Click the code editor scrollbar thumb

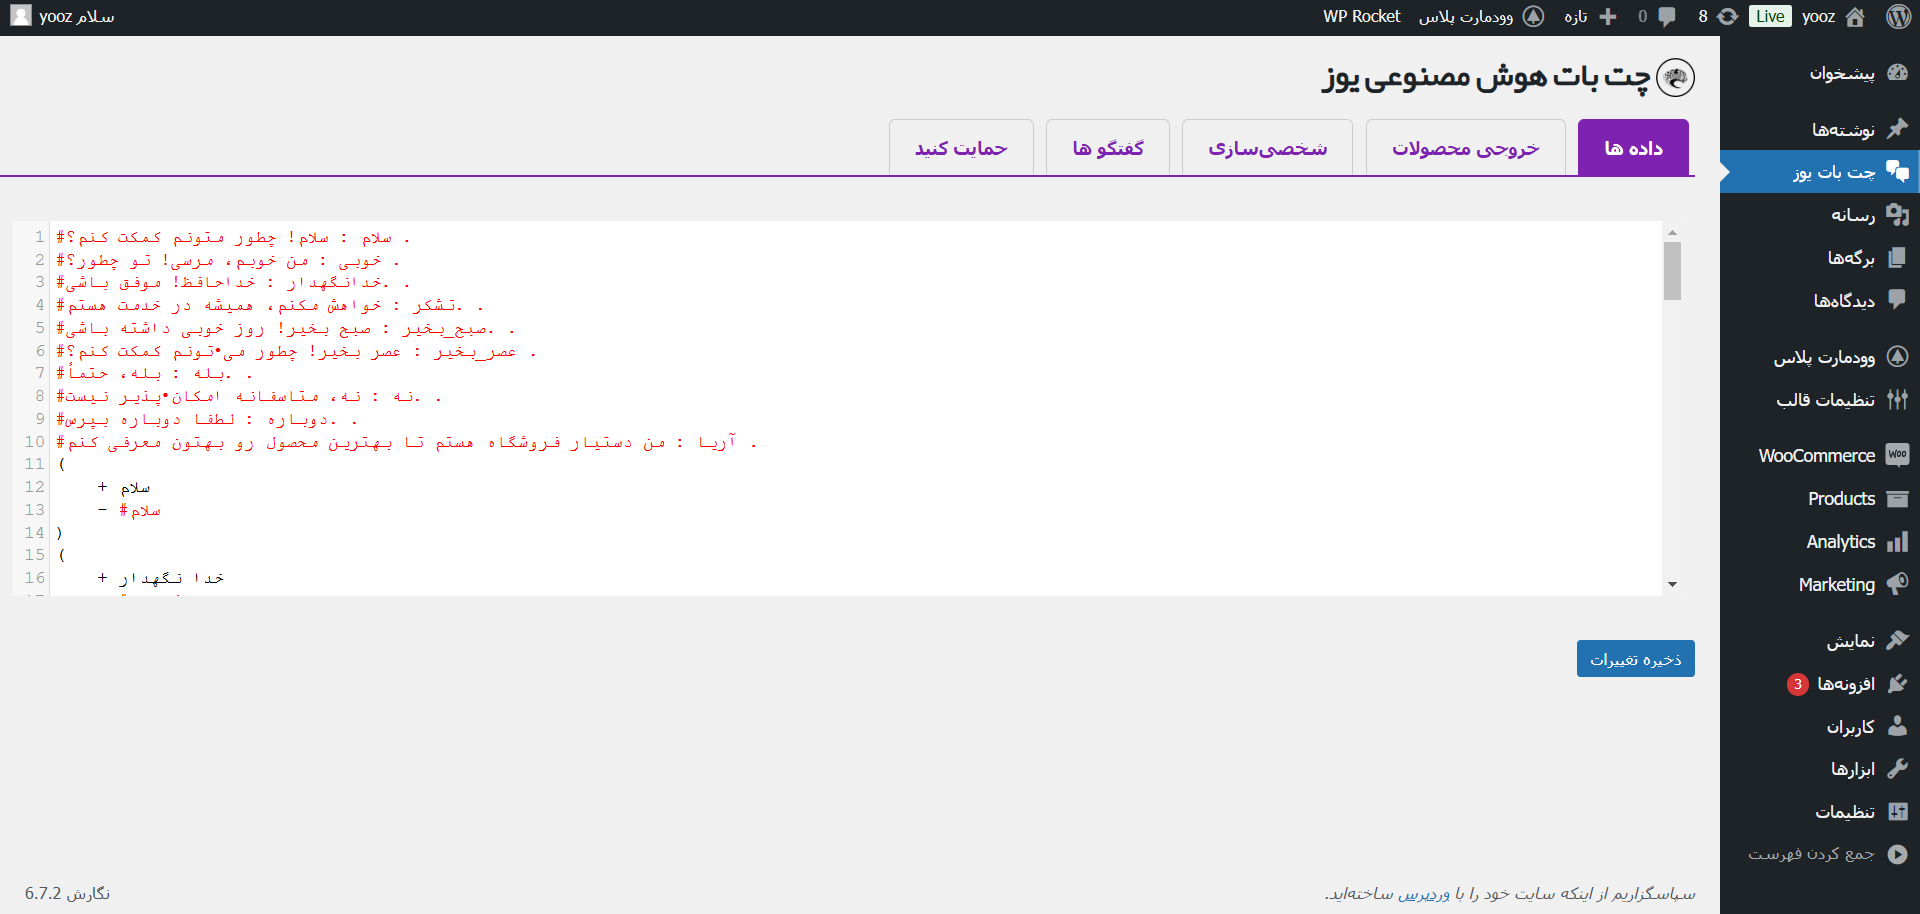pyautogui.click(x=1672, y=271)
